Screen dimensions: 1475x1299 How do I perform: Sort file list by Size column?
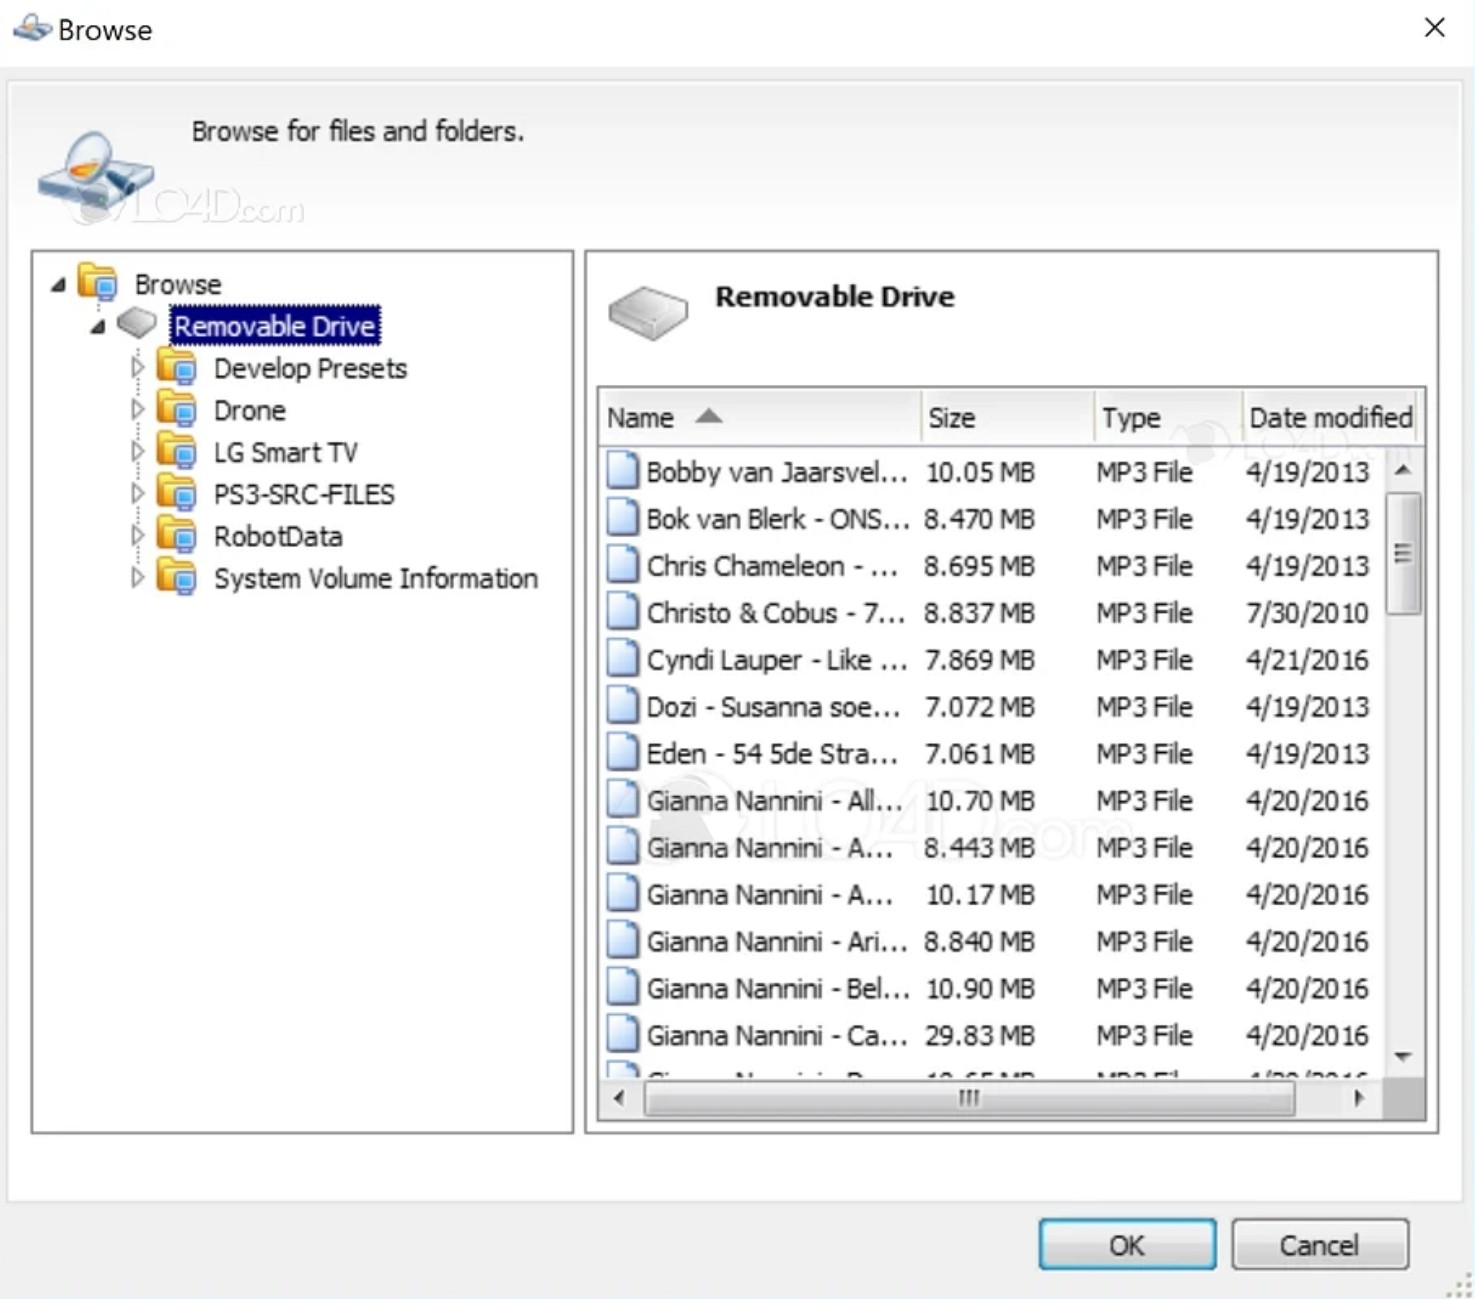[1007, 417]
